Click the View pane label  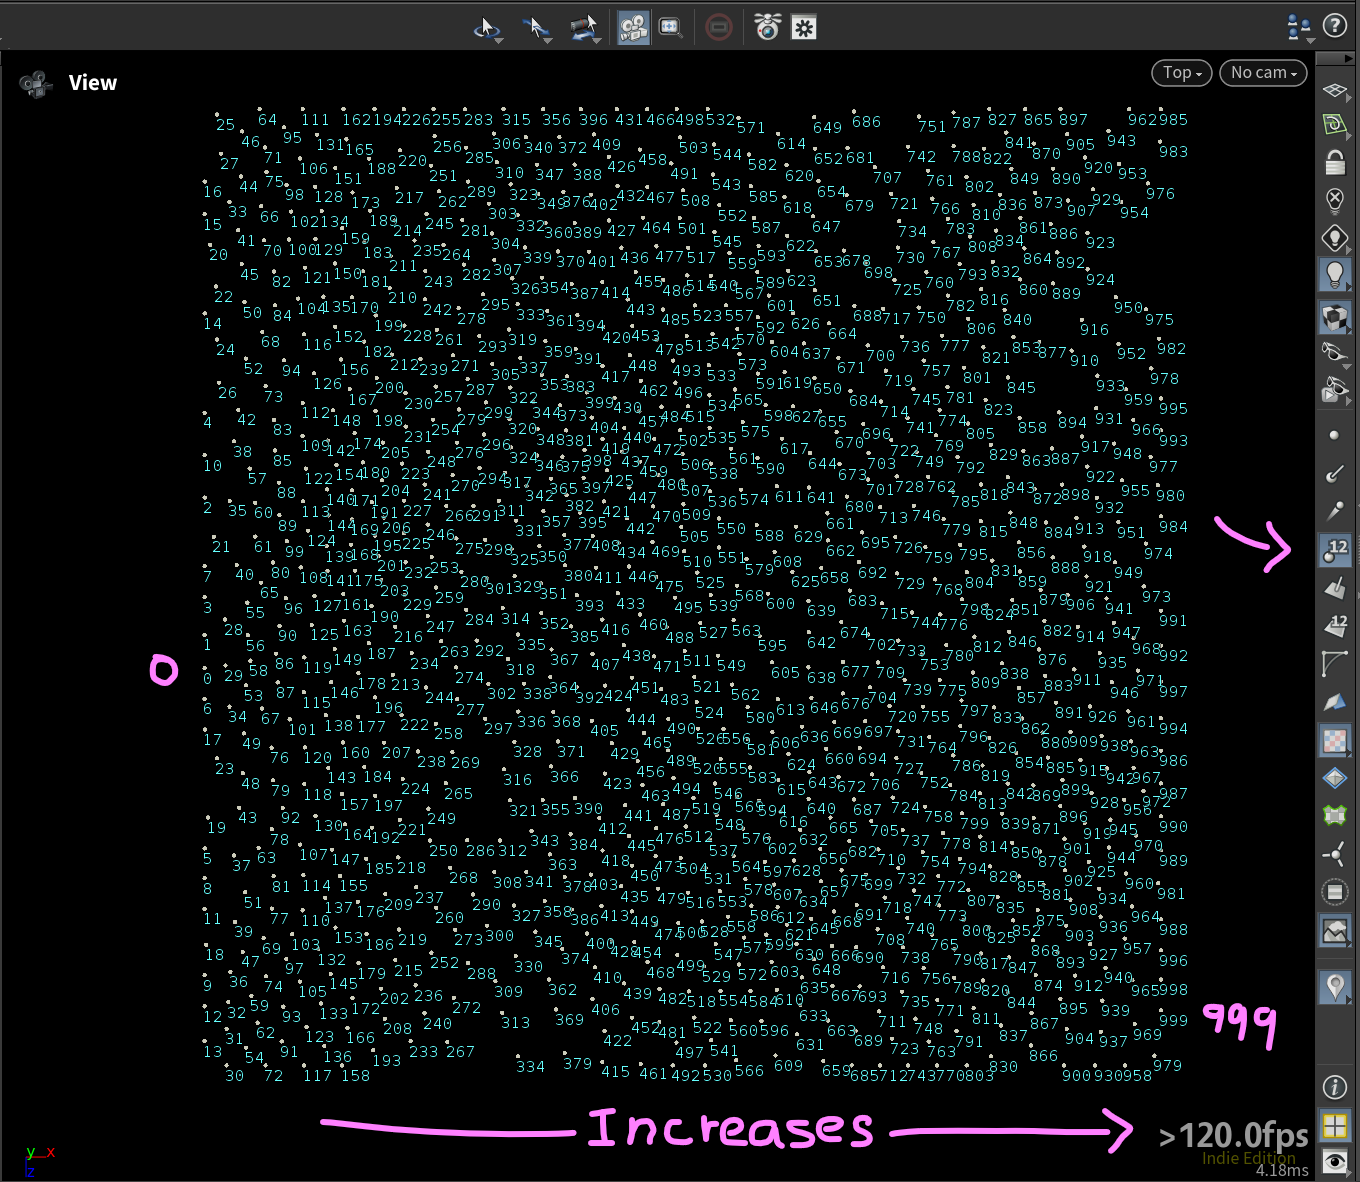92,83
